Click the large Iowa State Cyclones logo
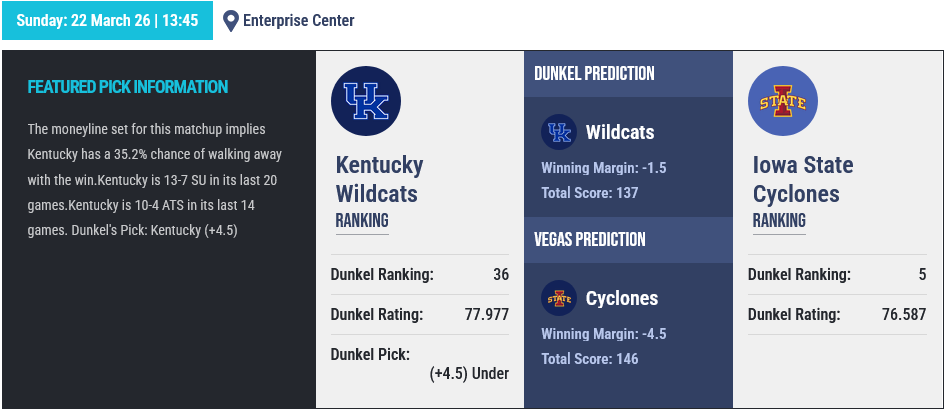The width and height of the screenshot is (945, 419). (x=783, y=101)
